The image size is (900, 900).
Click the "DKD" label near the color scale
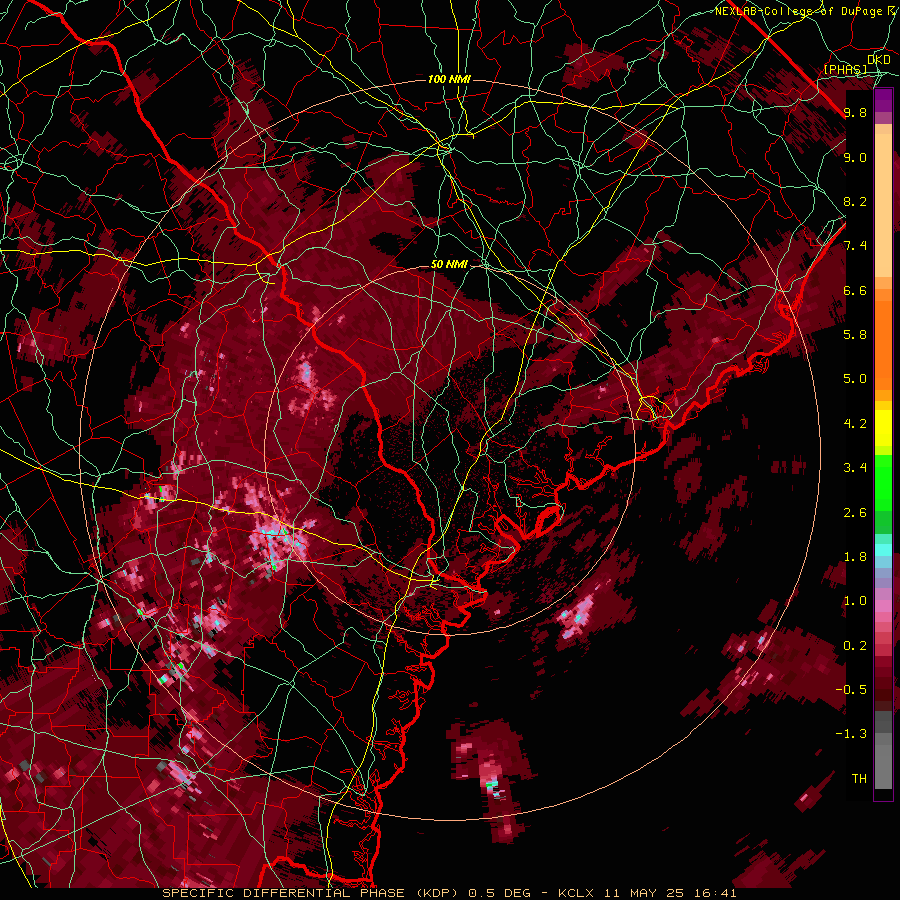879,60
